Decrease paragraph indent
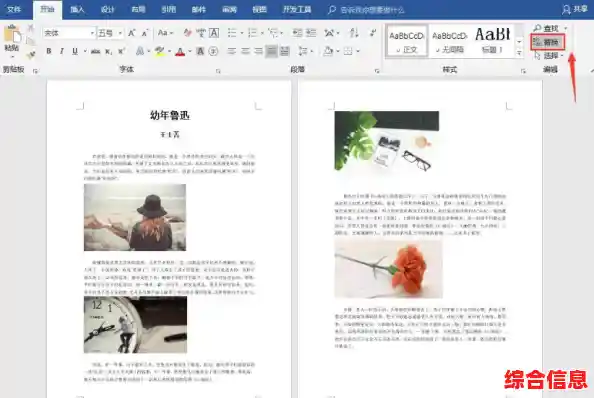The image size is (594, 398). tap(297, 33)
